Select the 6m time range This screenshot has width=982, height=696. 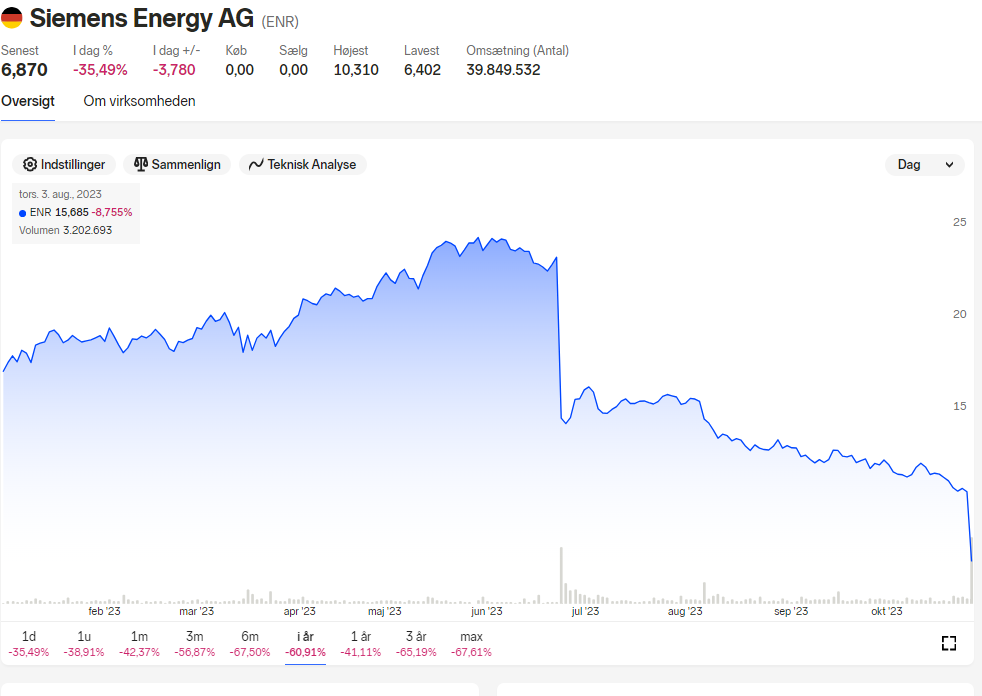250,644
